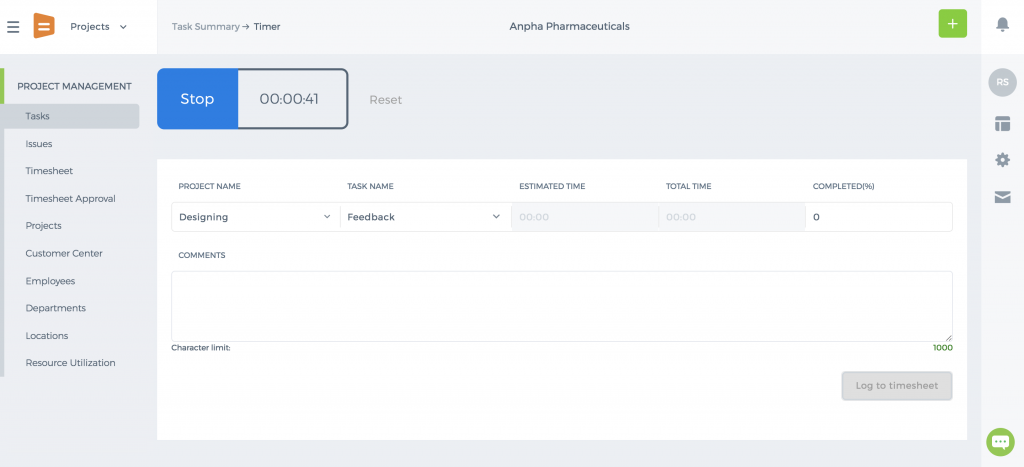The image size is (1024, 467).
Task: Stop the running timer
Action: click(x=197, y=99)
